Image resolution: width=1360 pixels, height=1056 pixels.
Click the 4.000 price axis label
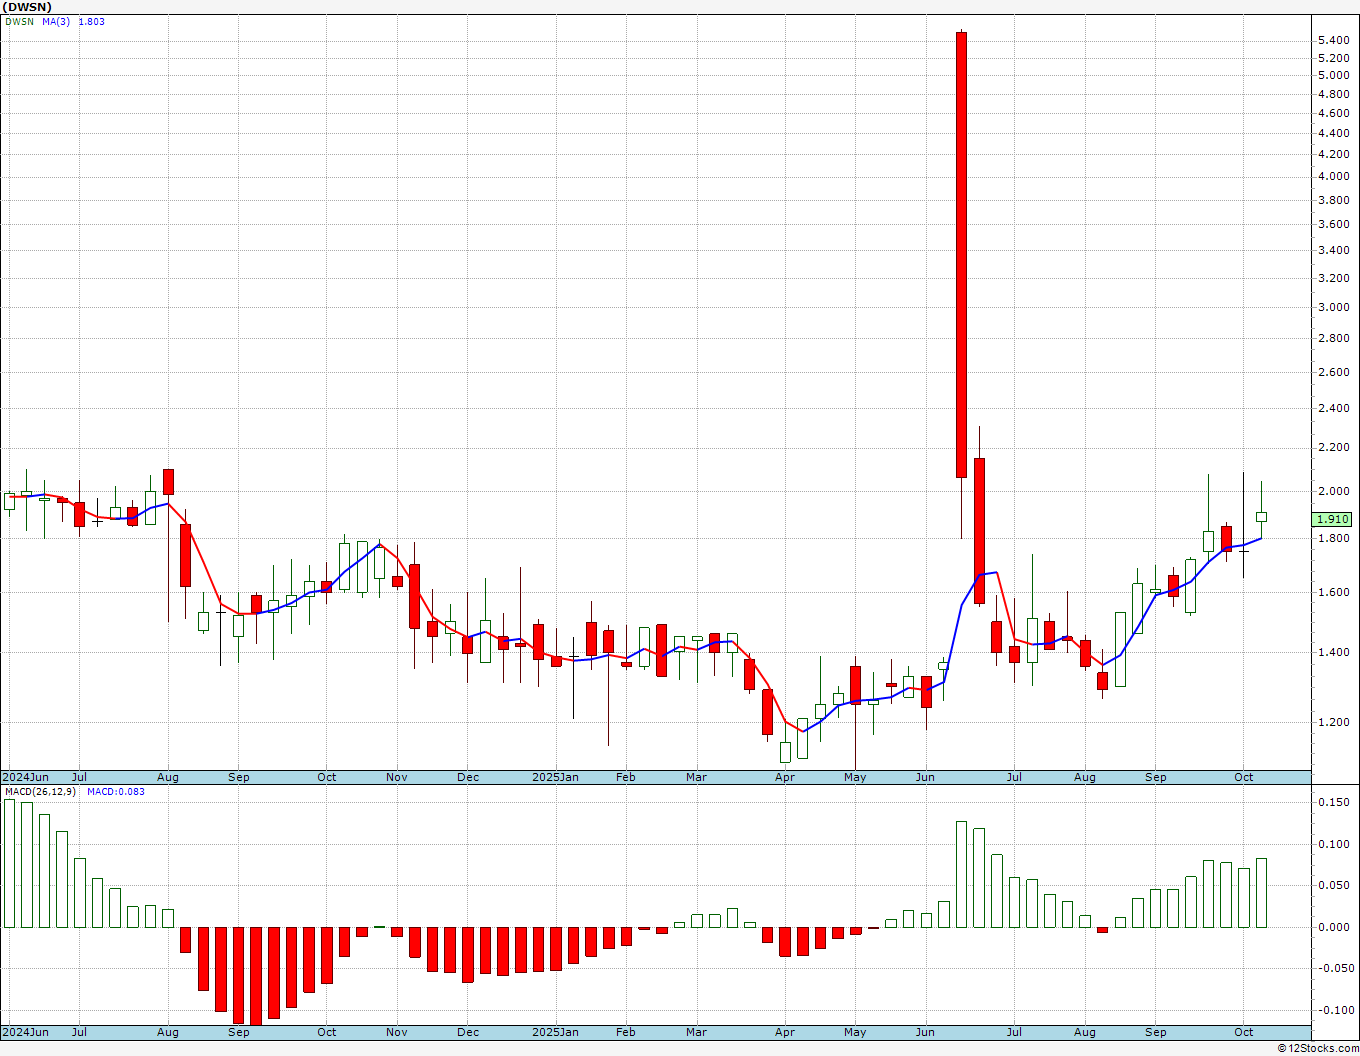coord(1333,176)
